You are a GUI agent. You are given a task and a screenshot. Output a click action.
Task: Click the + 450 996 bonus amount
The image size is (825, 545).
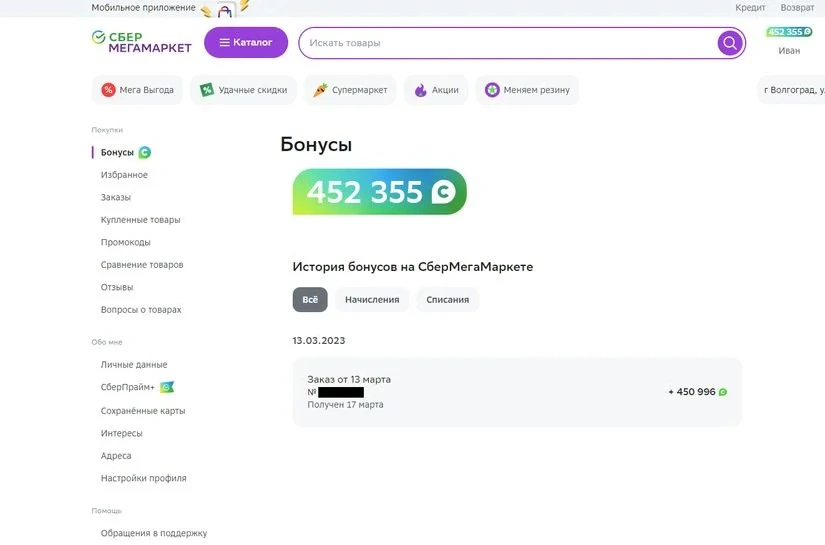coord(692,392)
